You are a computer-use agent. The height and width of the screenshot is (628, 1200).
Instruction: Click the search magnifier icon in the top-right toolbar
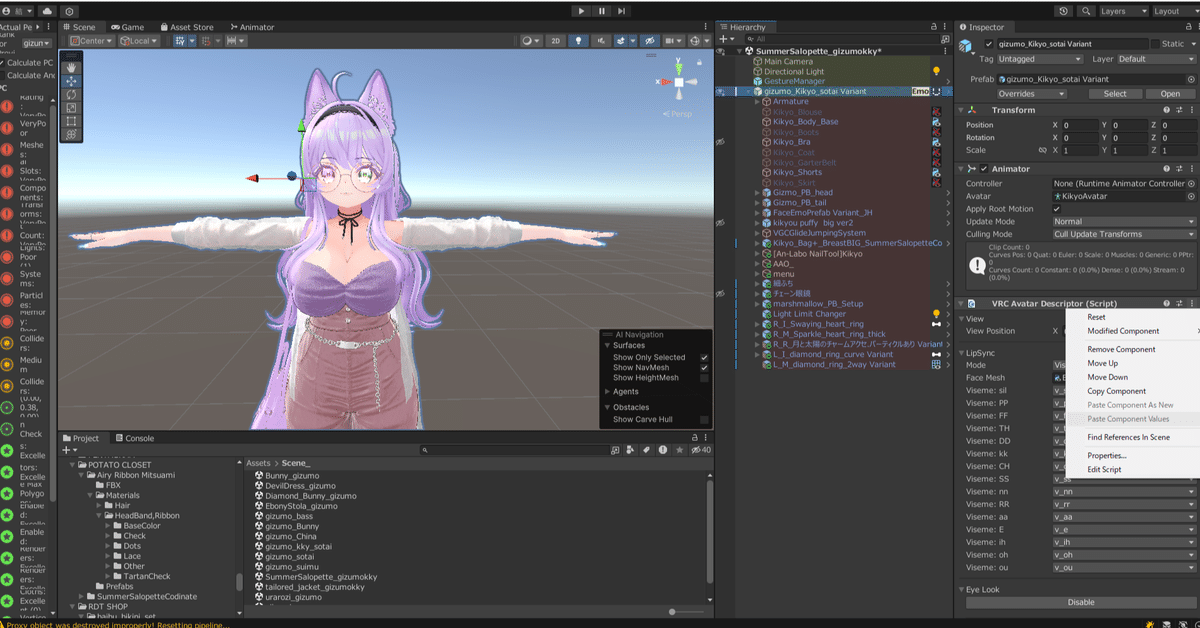point(1086,11)
